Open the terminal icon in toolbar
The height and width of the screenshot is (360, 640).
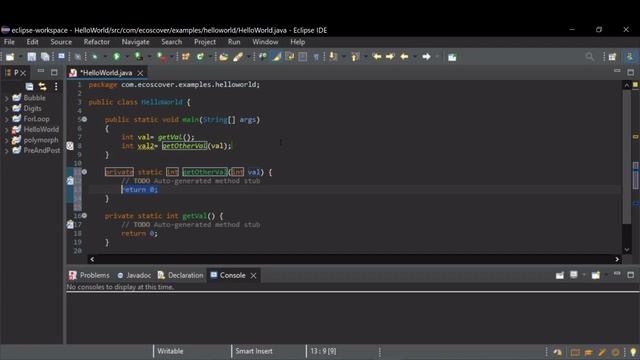click(x=61, y=56)
